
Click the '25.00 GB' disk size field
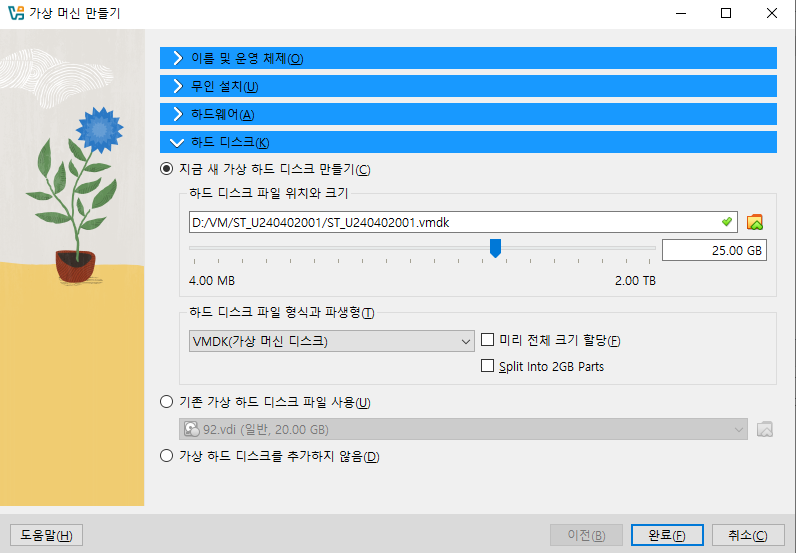click(x=714, y=250)
